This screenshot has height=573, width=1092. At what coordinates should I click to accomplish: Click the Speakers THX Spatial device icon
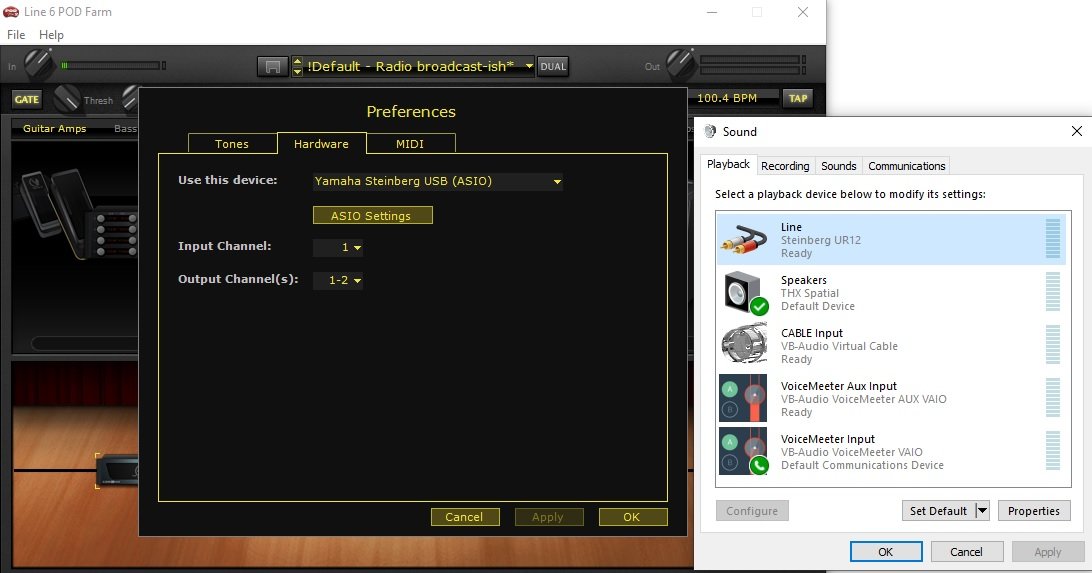click(745, 293)
